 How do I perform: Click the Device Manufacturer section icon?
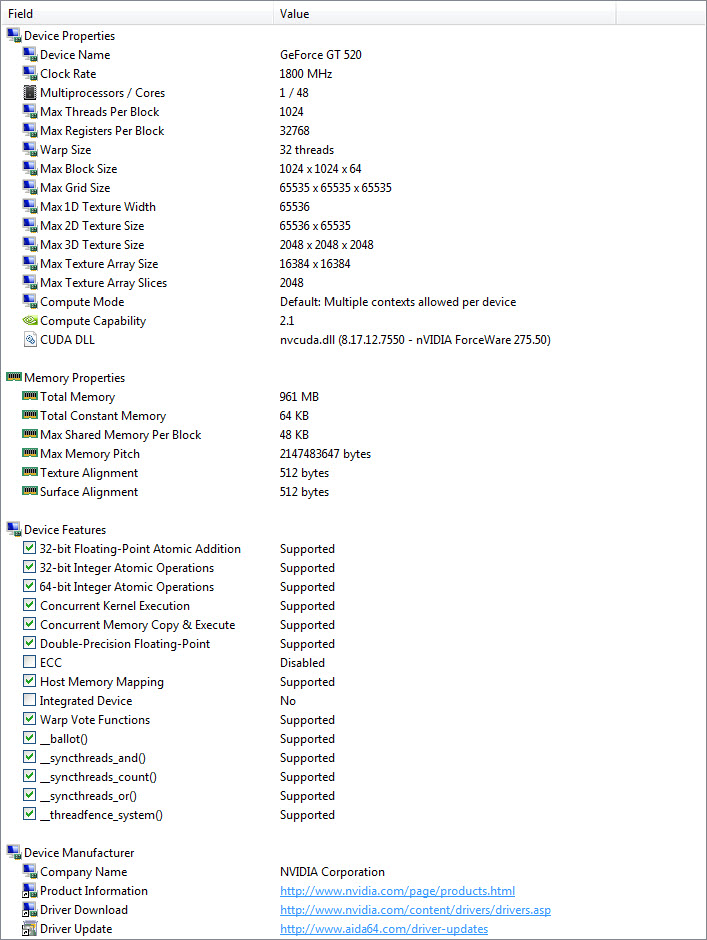tap(14, 852)
